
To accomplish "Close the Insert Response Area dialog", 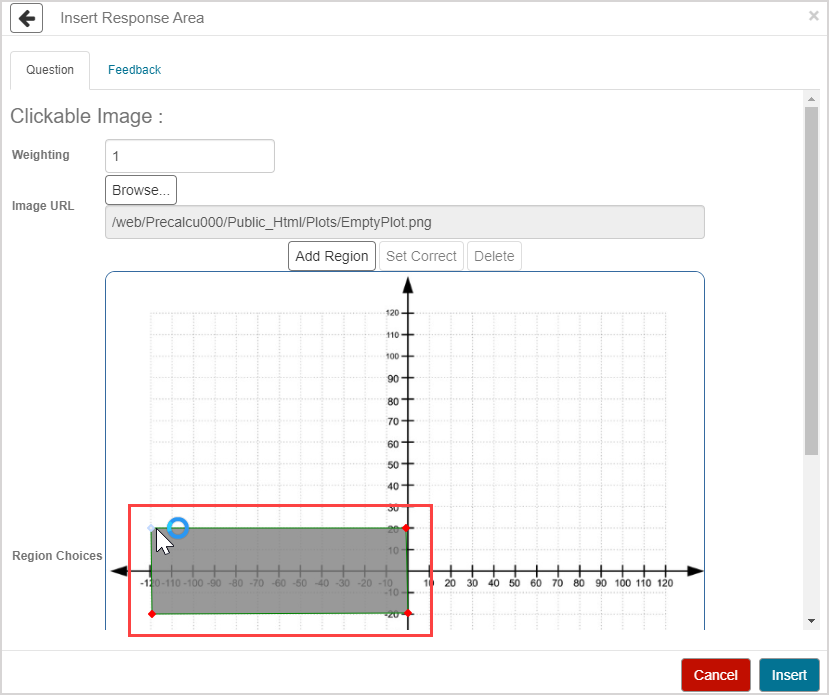I will (813, 16).
